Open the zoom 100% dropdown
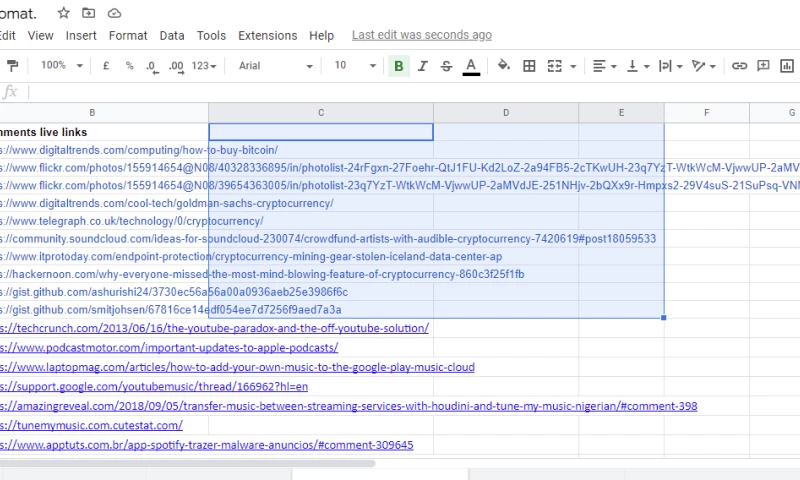Viewport: 800px width, 480px height. (x=62, y=65)
